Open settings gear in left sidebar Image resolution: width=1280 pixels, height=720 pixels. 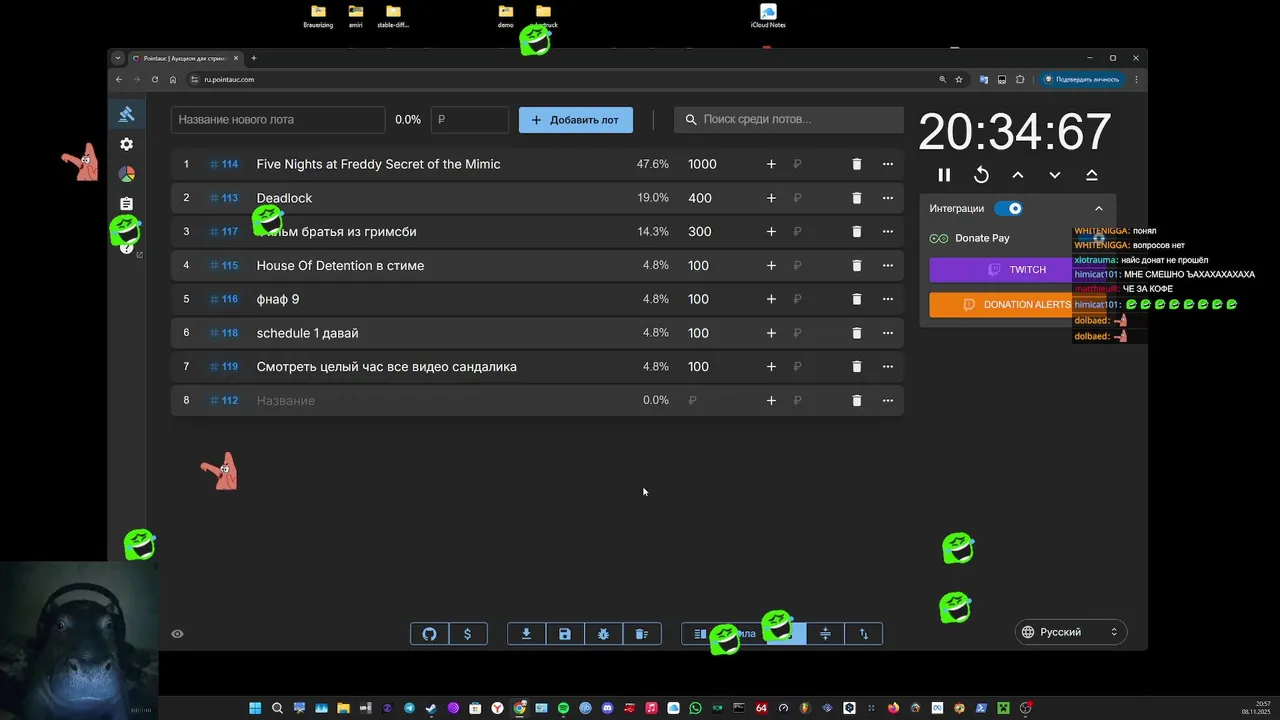[x=127, y=144]
